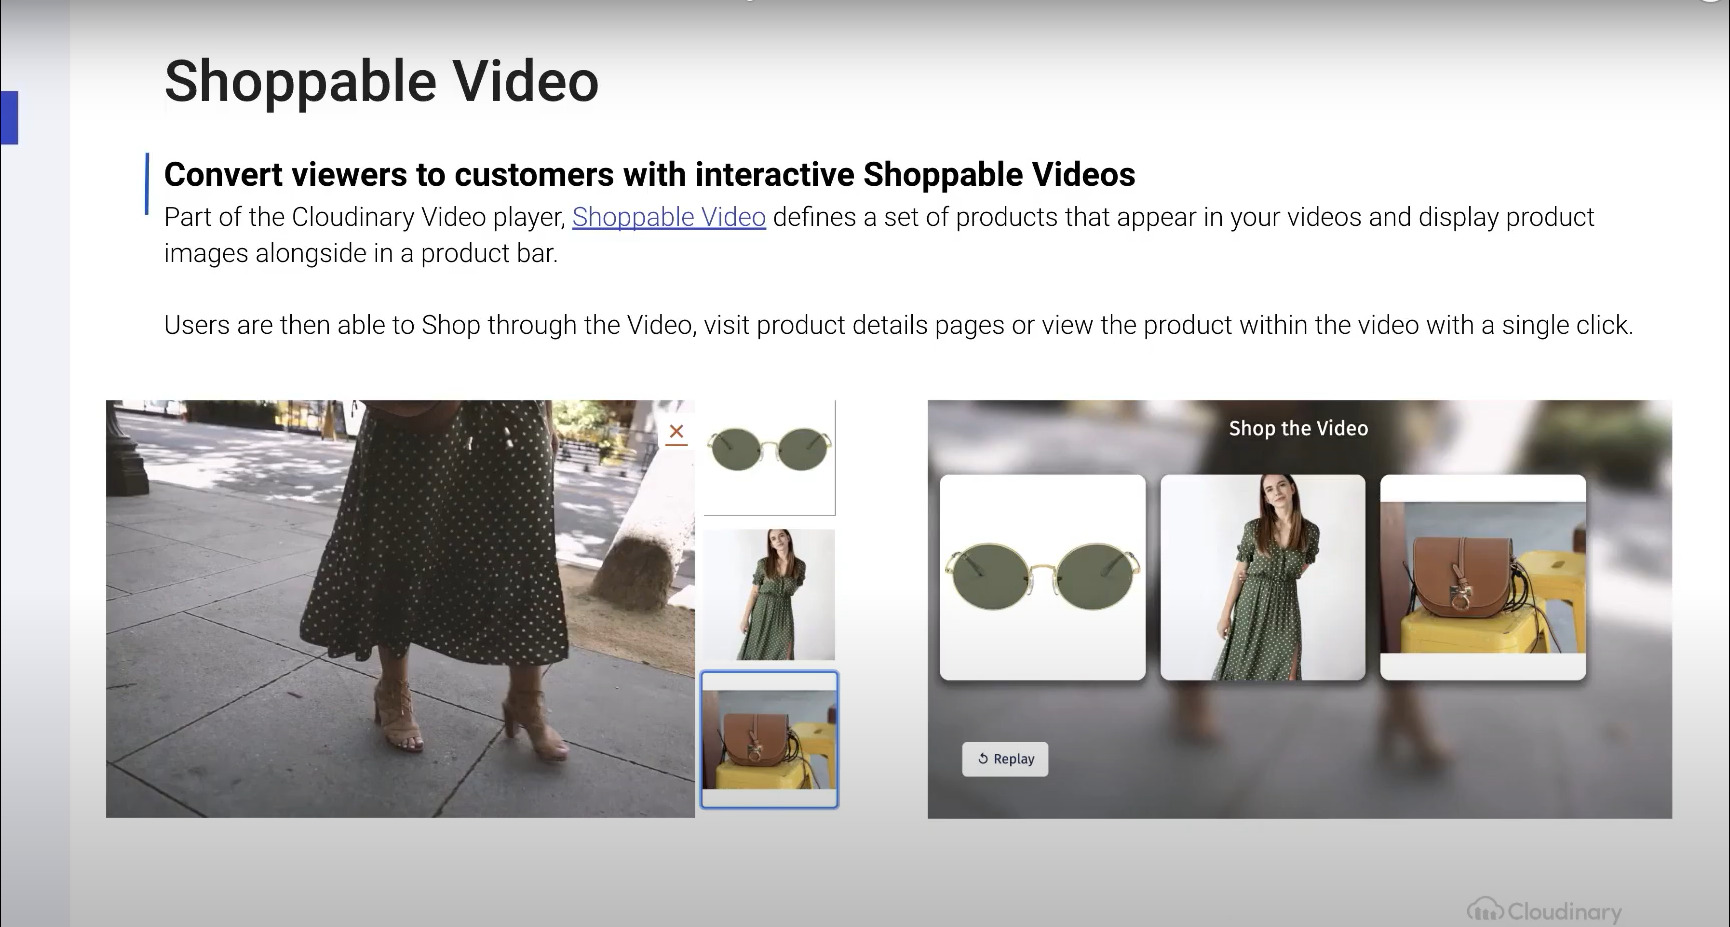Open the large sunglasses card under Shop the Video
Viewport: 1730px width, 927px height.
tap(1042, 578)
